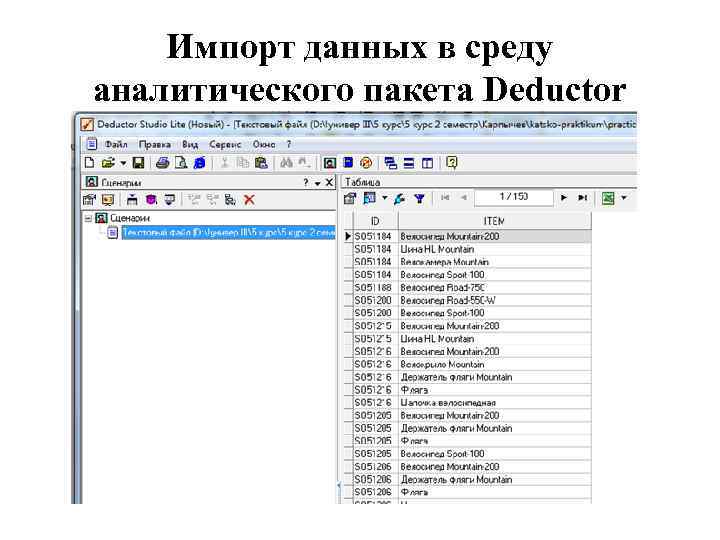Select the cell Велосипед Road-550-W
This screenshot has height=540, width=720.
tap(494, 300)
